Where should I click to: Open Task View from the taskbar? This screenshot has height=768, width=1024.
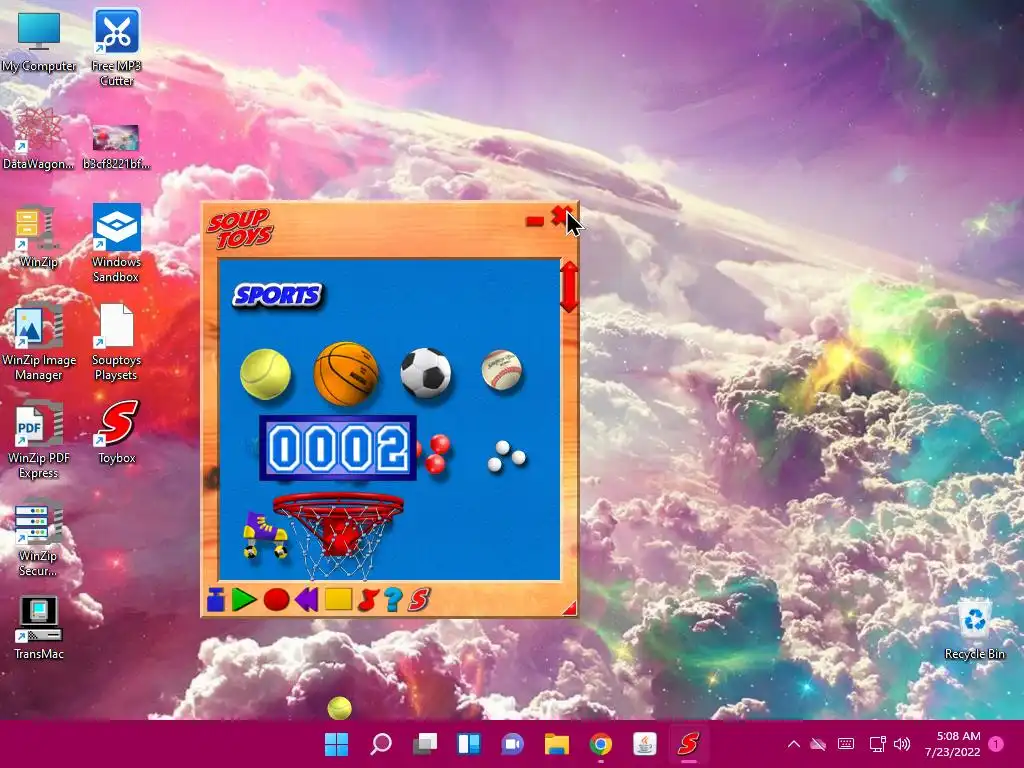tap(425, 744)
